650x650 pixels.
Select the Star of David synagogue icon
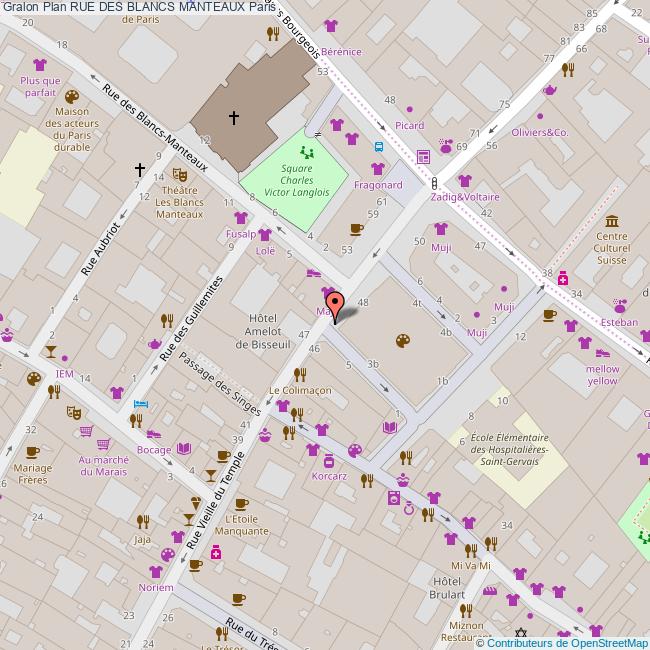[519, 633]
